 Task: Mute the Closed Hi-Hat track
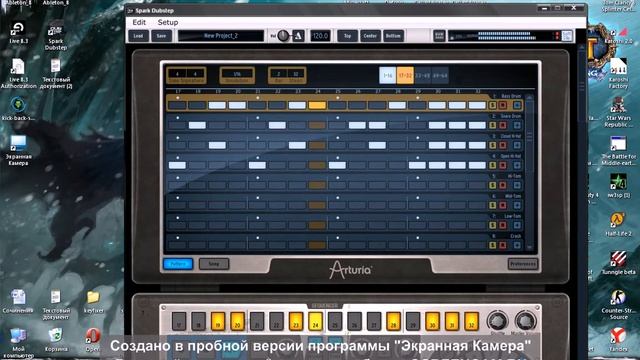pyautogui.click(x=503, y=145)
